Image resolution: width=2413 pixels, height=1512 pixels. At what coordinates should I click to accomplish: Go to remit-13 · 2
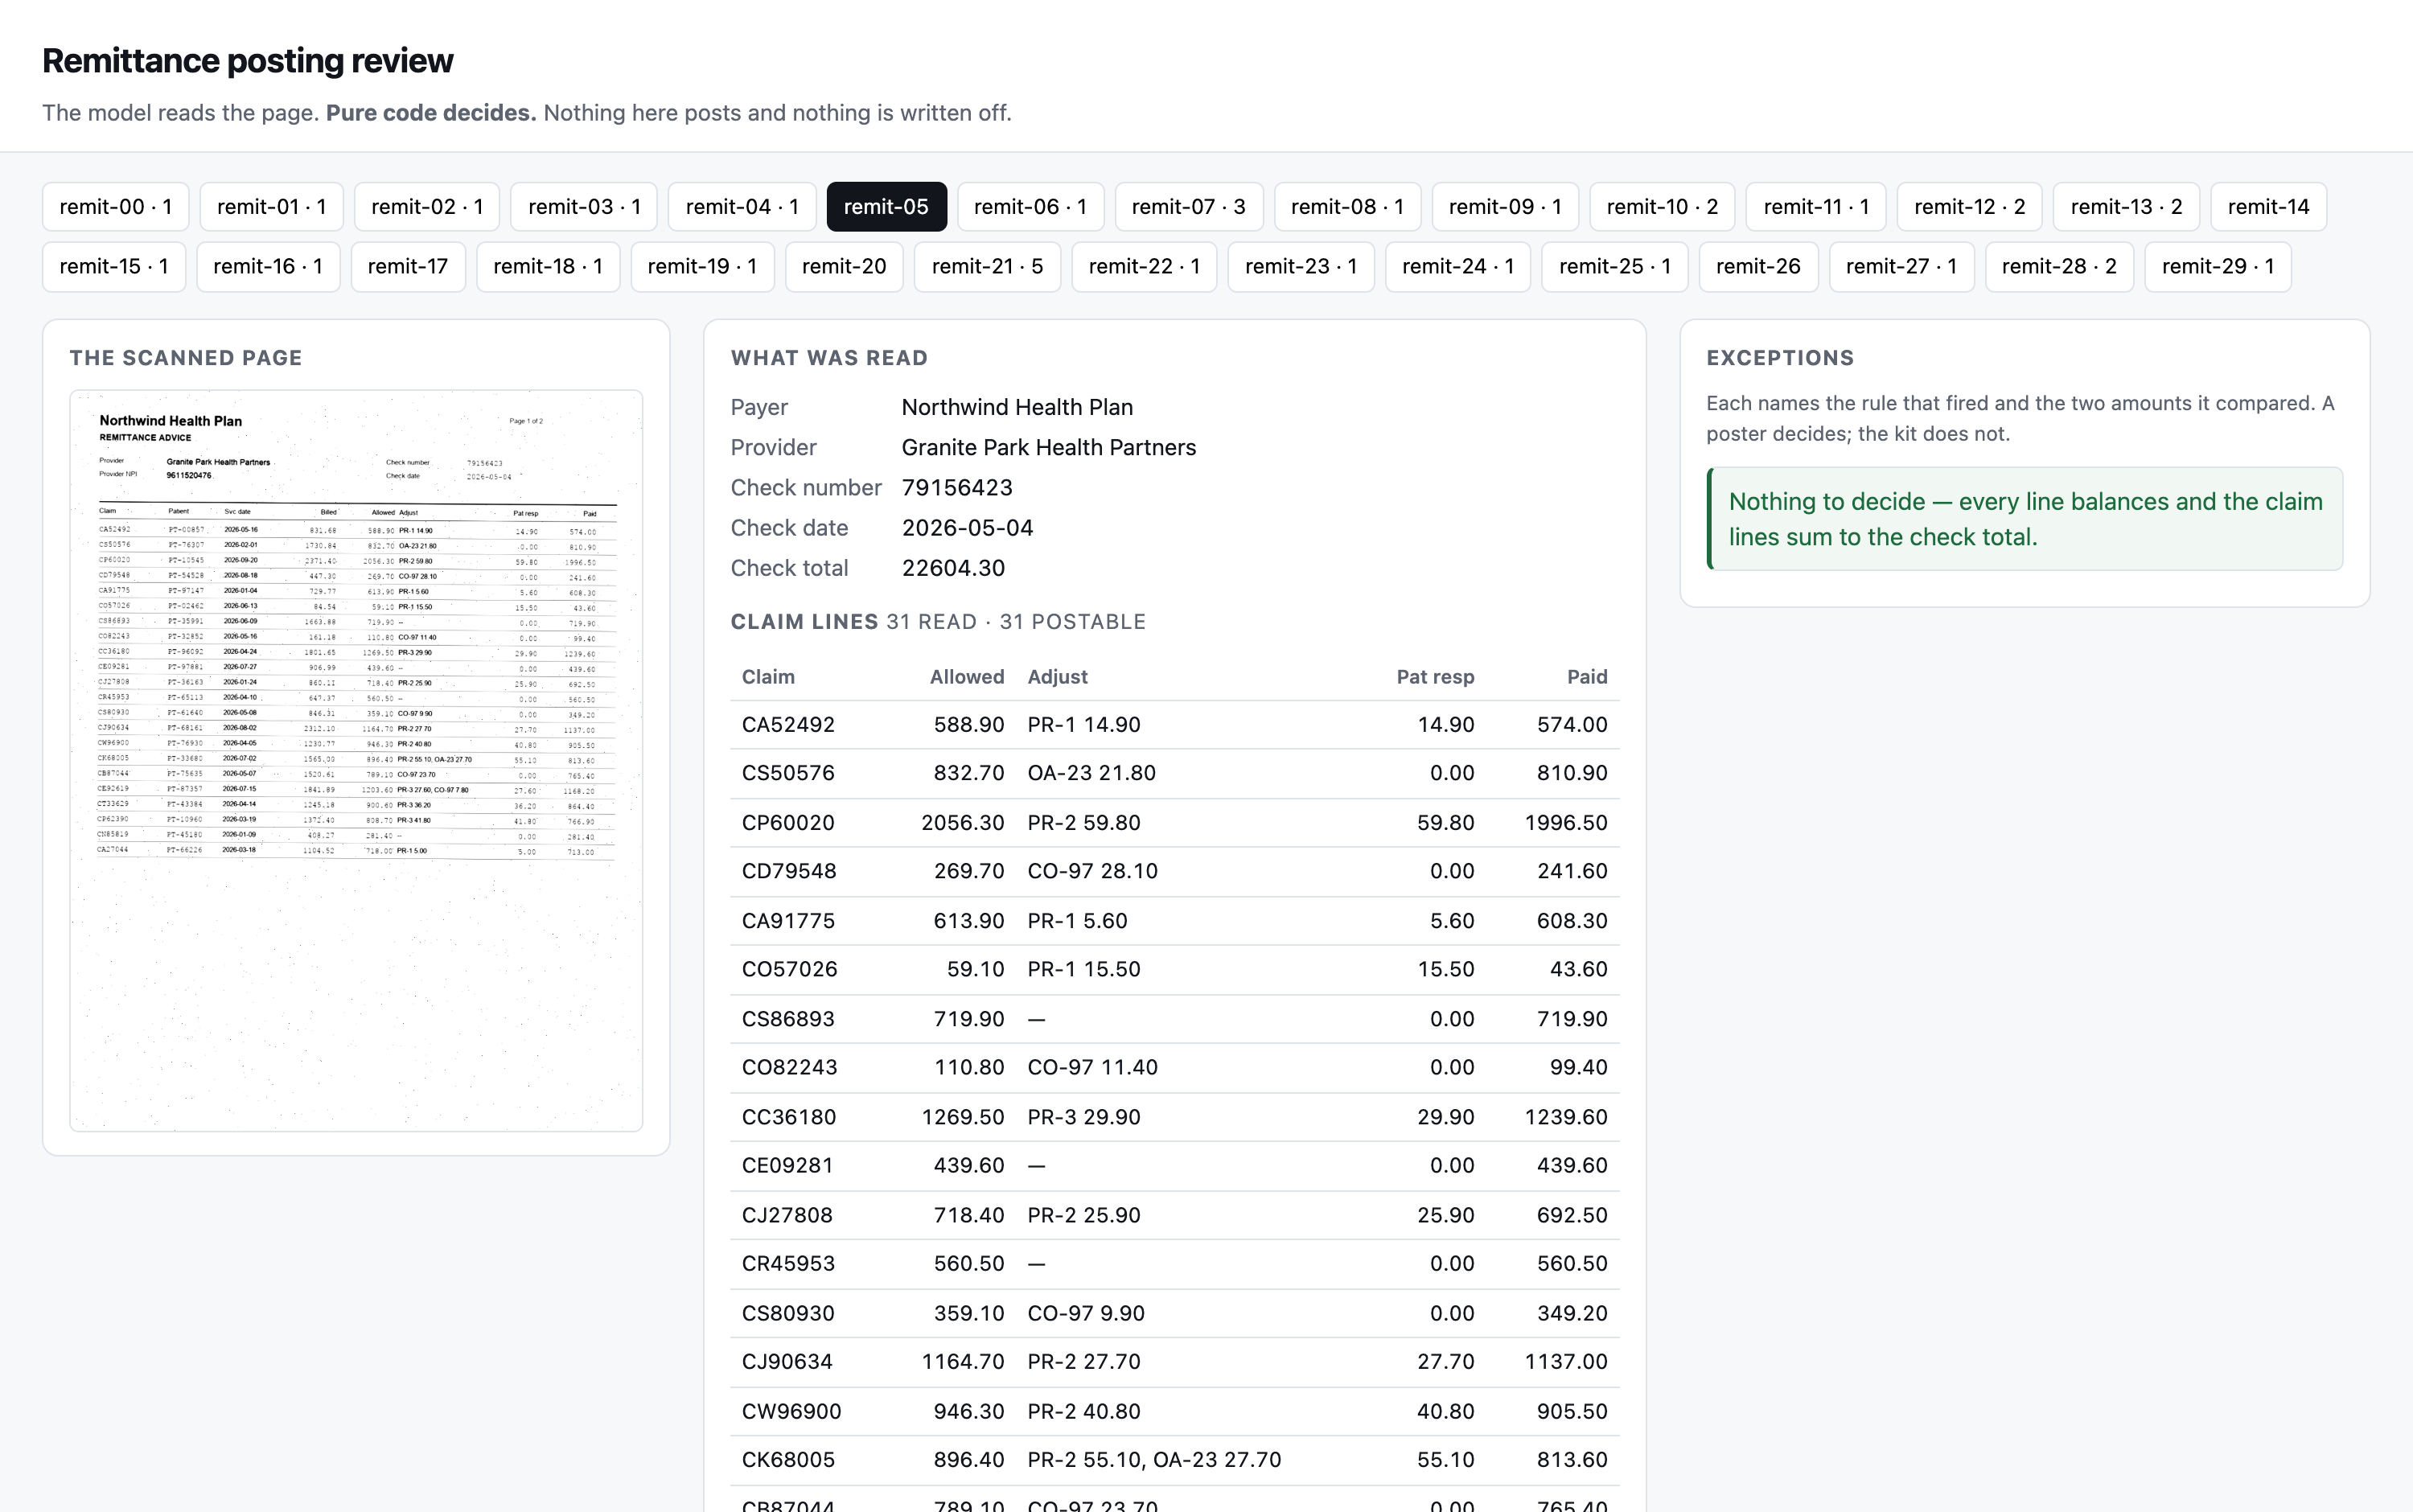2126,207
